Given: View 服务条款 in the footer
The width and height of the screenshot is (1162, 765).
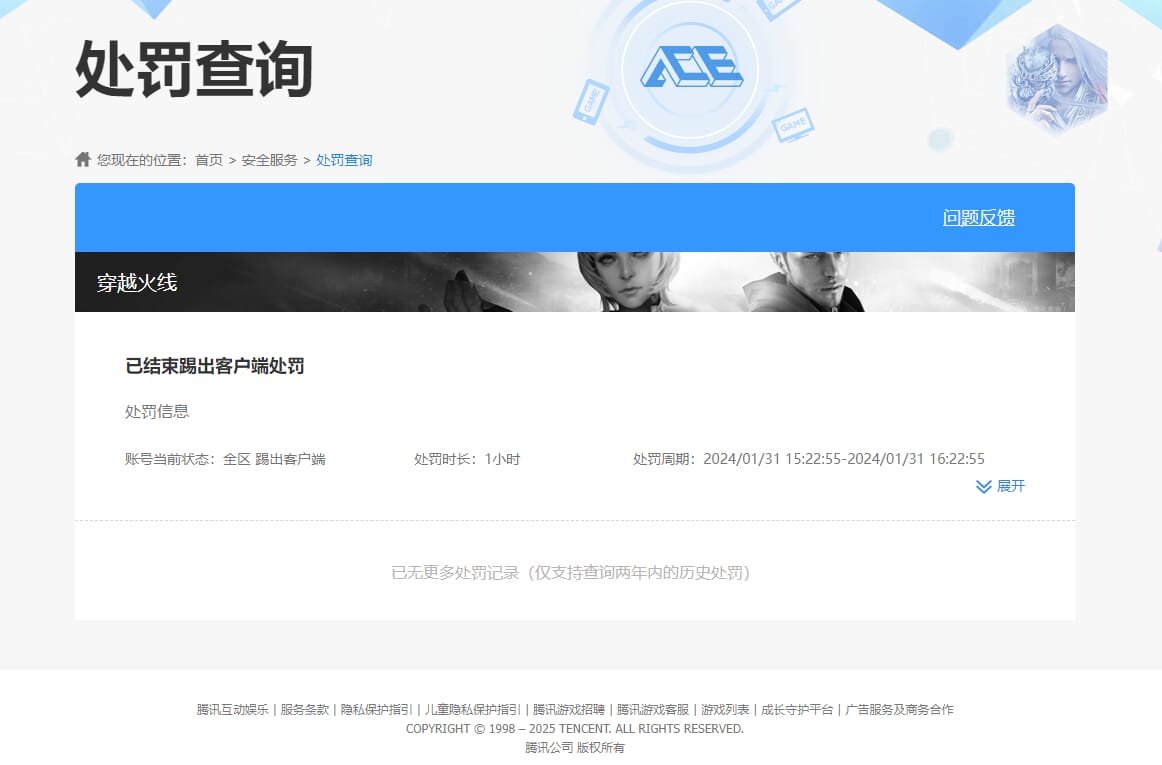Looking at the screenshot, I should (x=304, y=710).
